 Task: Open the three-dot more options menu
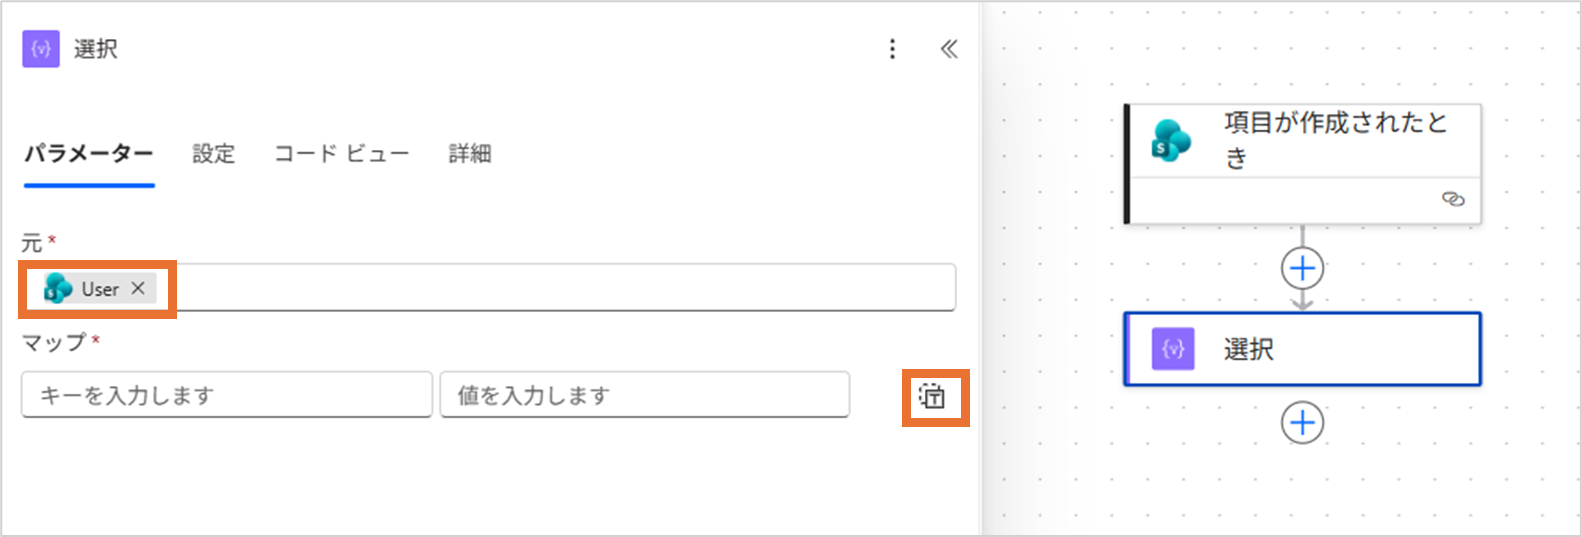pyautogui.click(x=892, y=49)
